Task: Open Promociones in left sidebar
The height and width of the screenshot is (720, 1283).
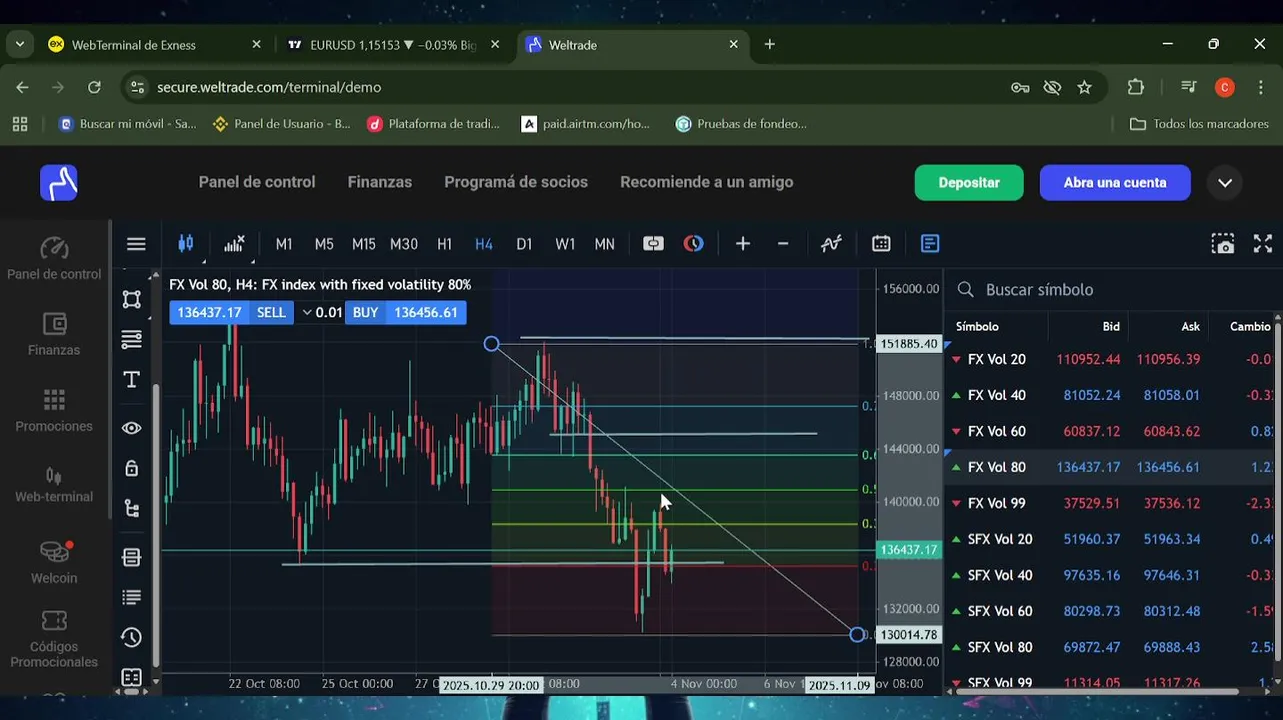Action: [x=54, y=410]
